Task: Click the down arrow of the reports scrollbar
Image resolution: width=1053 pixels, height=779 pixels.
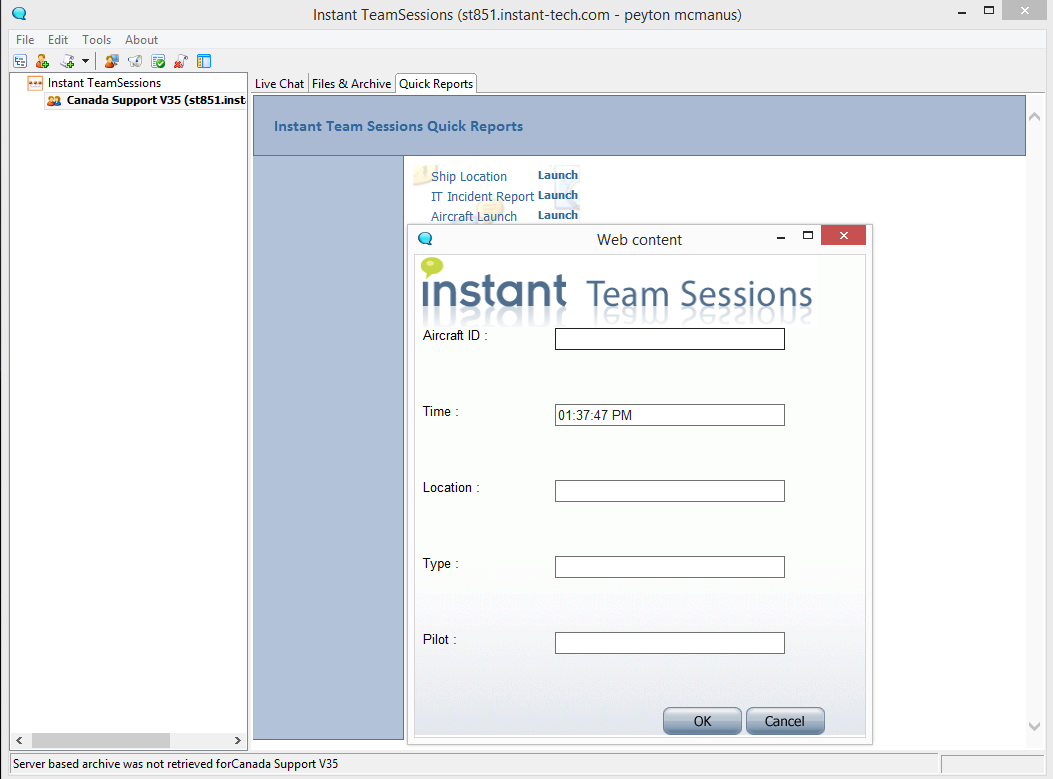Action: pos(1034,726)
